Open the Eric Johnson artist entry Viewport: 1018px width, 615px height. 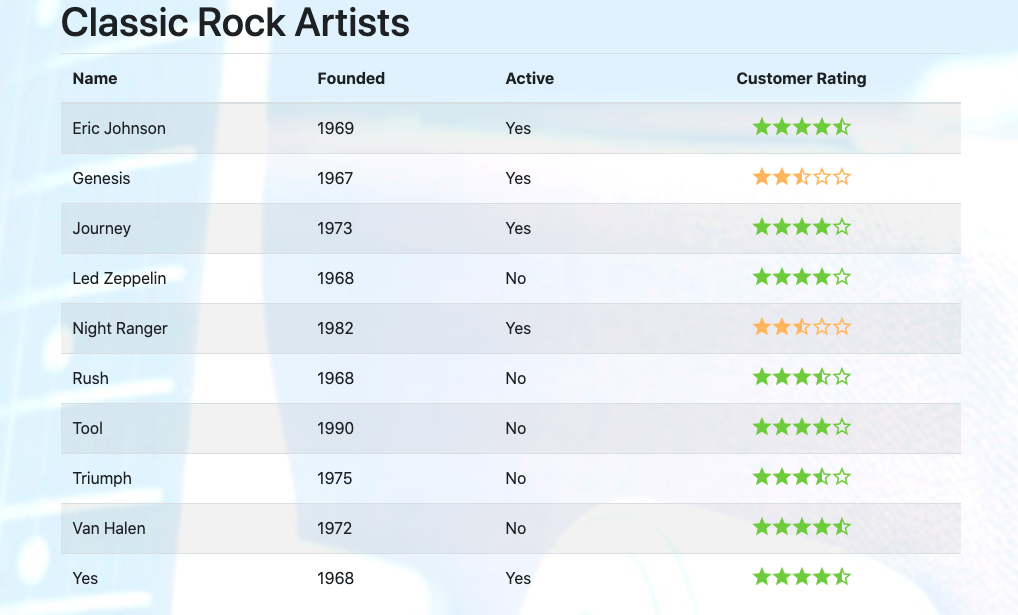click(118, 128)
